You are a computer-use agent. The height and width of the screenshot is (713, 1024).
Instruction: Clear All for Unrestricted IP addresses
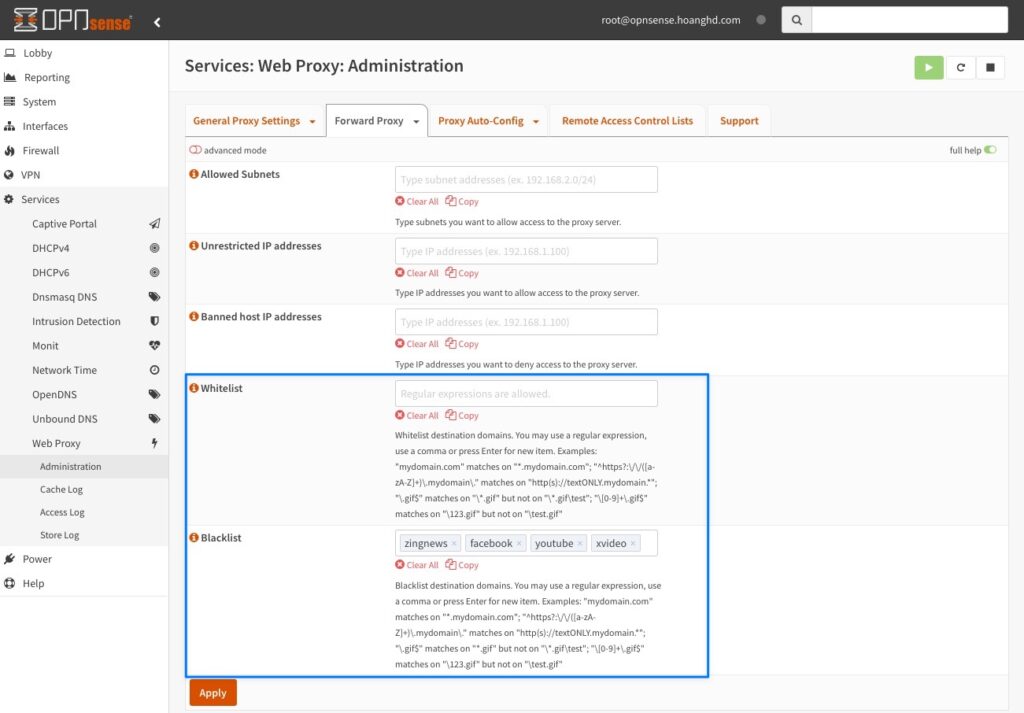coord(417,273)
